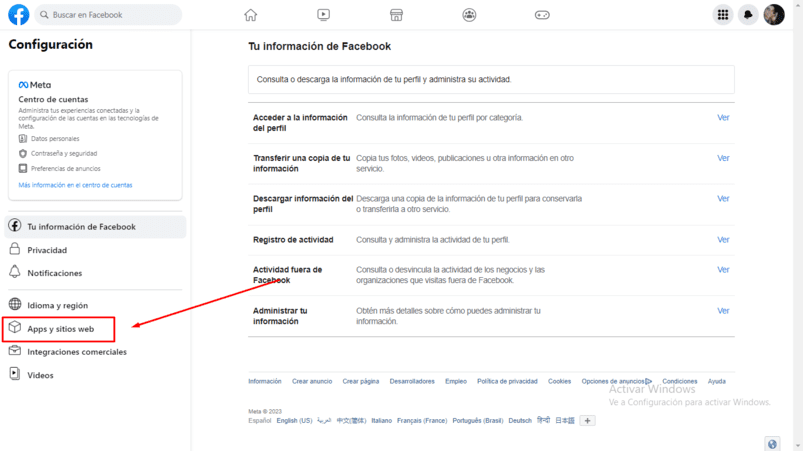803x451 pixels.
Task: Expand Opciones de anuncios in footer
Action: click(x=616, y=381)
